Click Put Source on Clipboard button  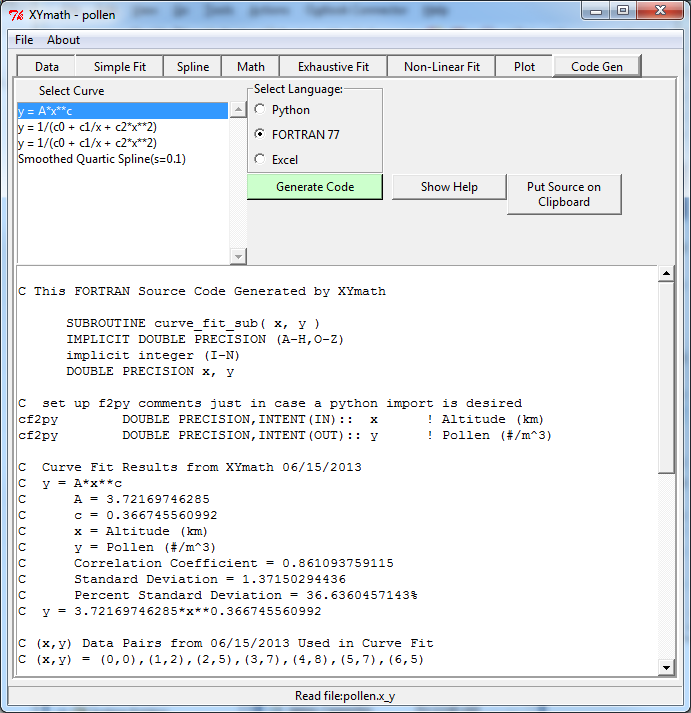564,194
